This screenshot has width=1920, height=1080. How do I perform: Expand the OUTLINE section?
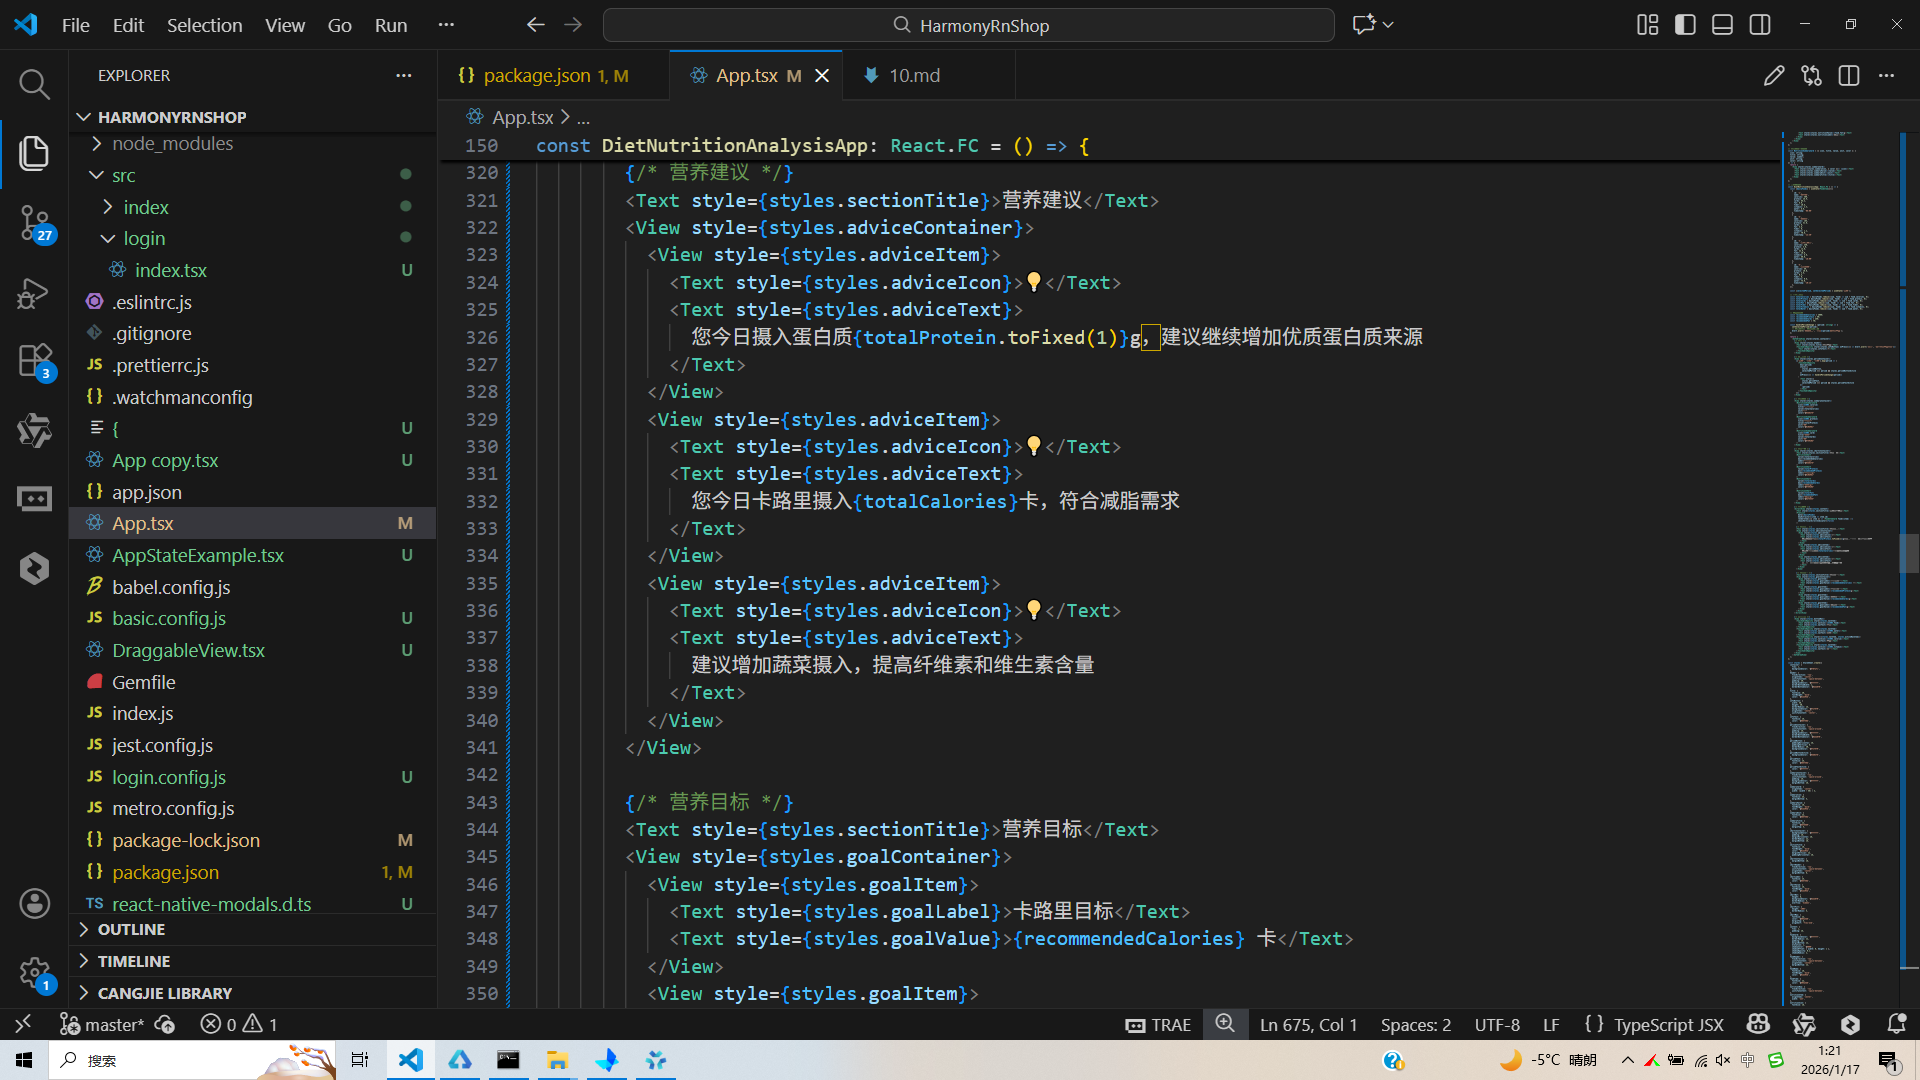(x=131, y=929)
